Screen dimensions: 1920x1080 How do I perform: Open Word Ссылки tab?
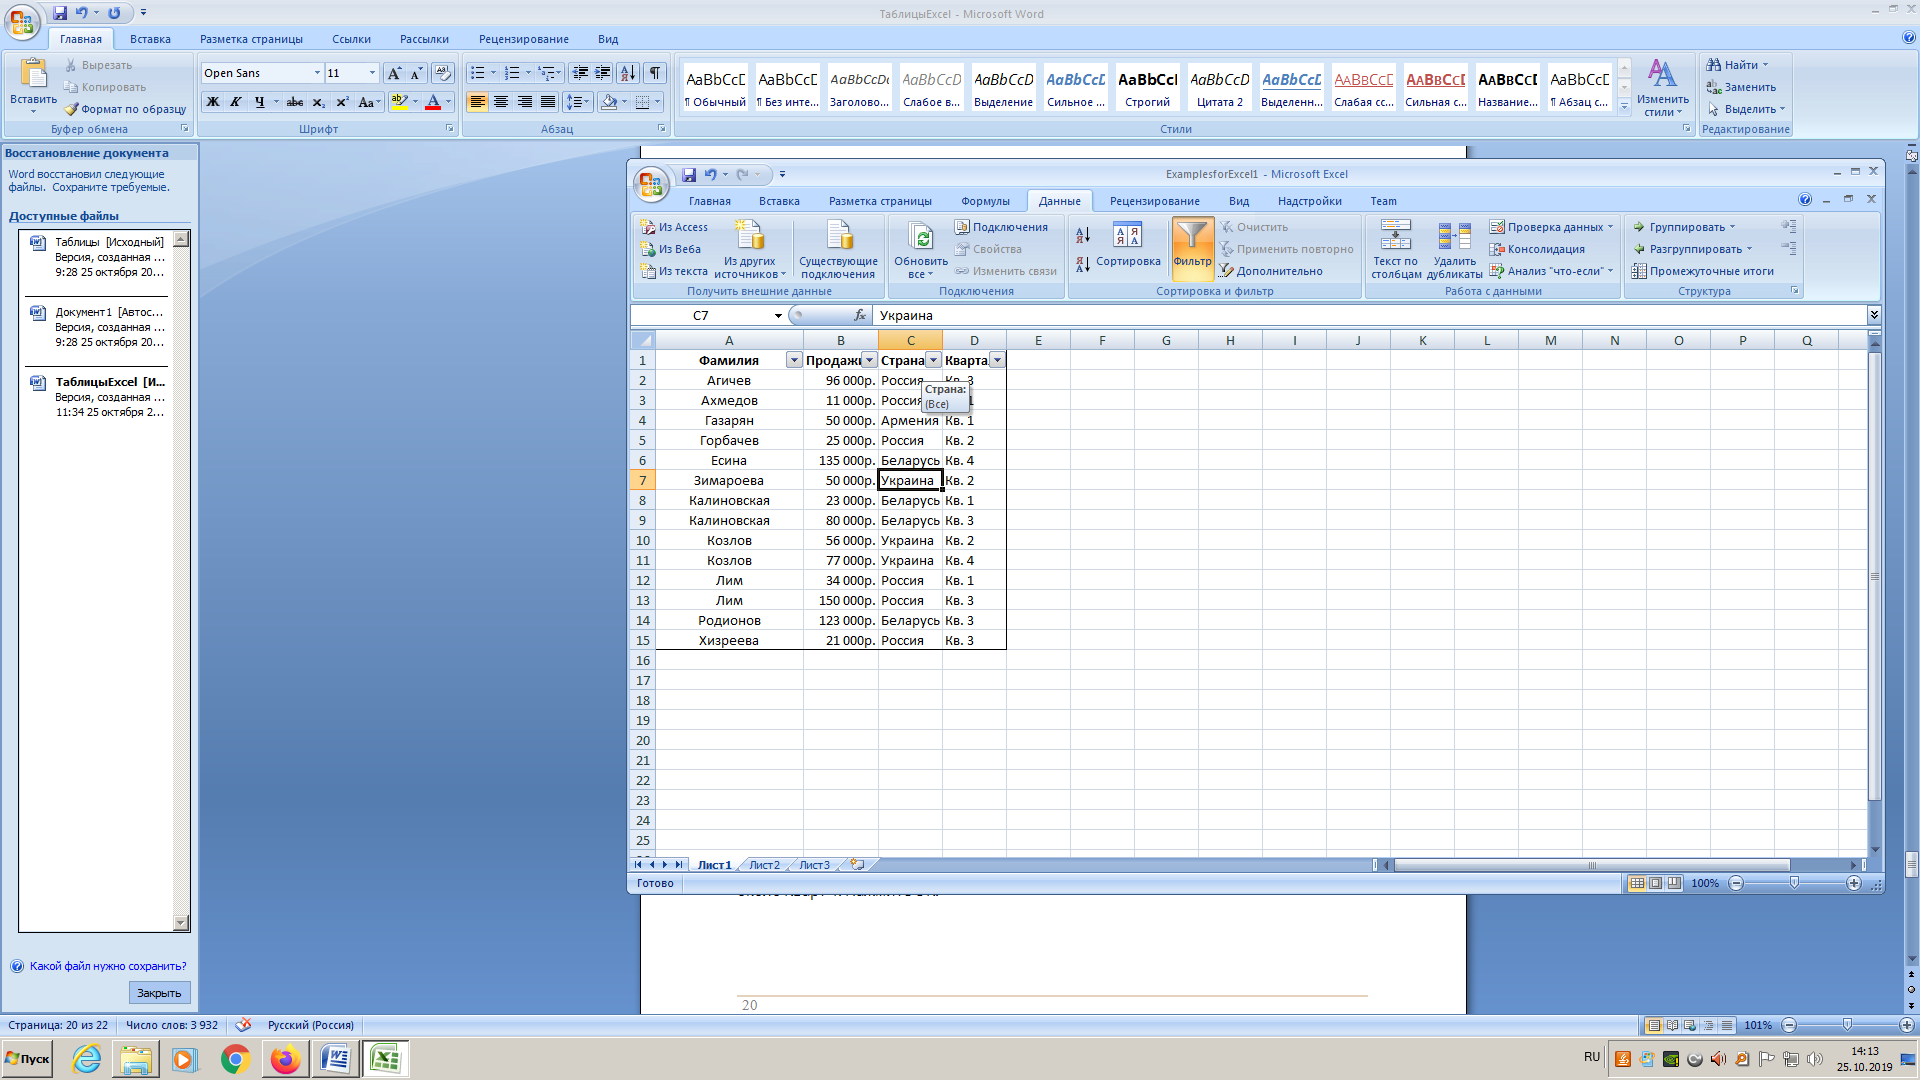[351, 40]
